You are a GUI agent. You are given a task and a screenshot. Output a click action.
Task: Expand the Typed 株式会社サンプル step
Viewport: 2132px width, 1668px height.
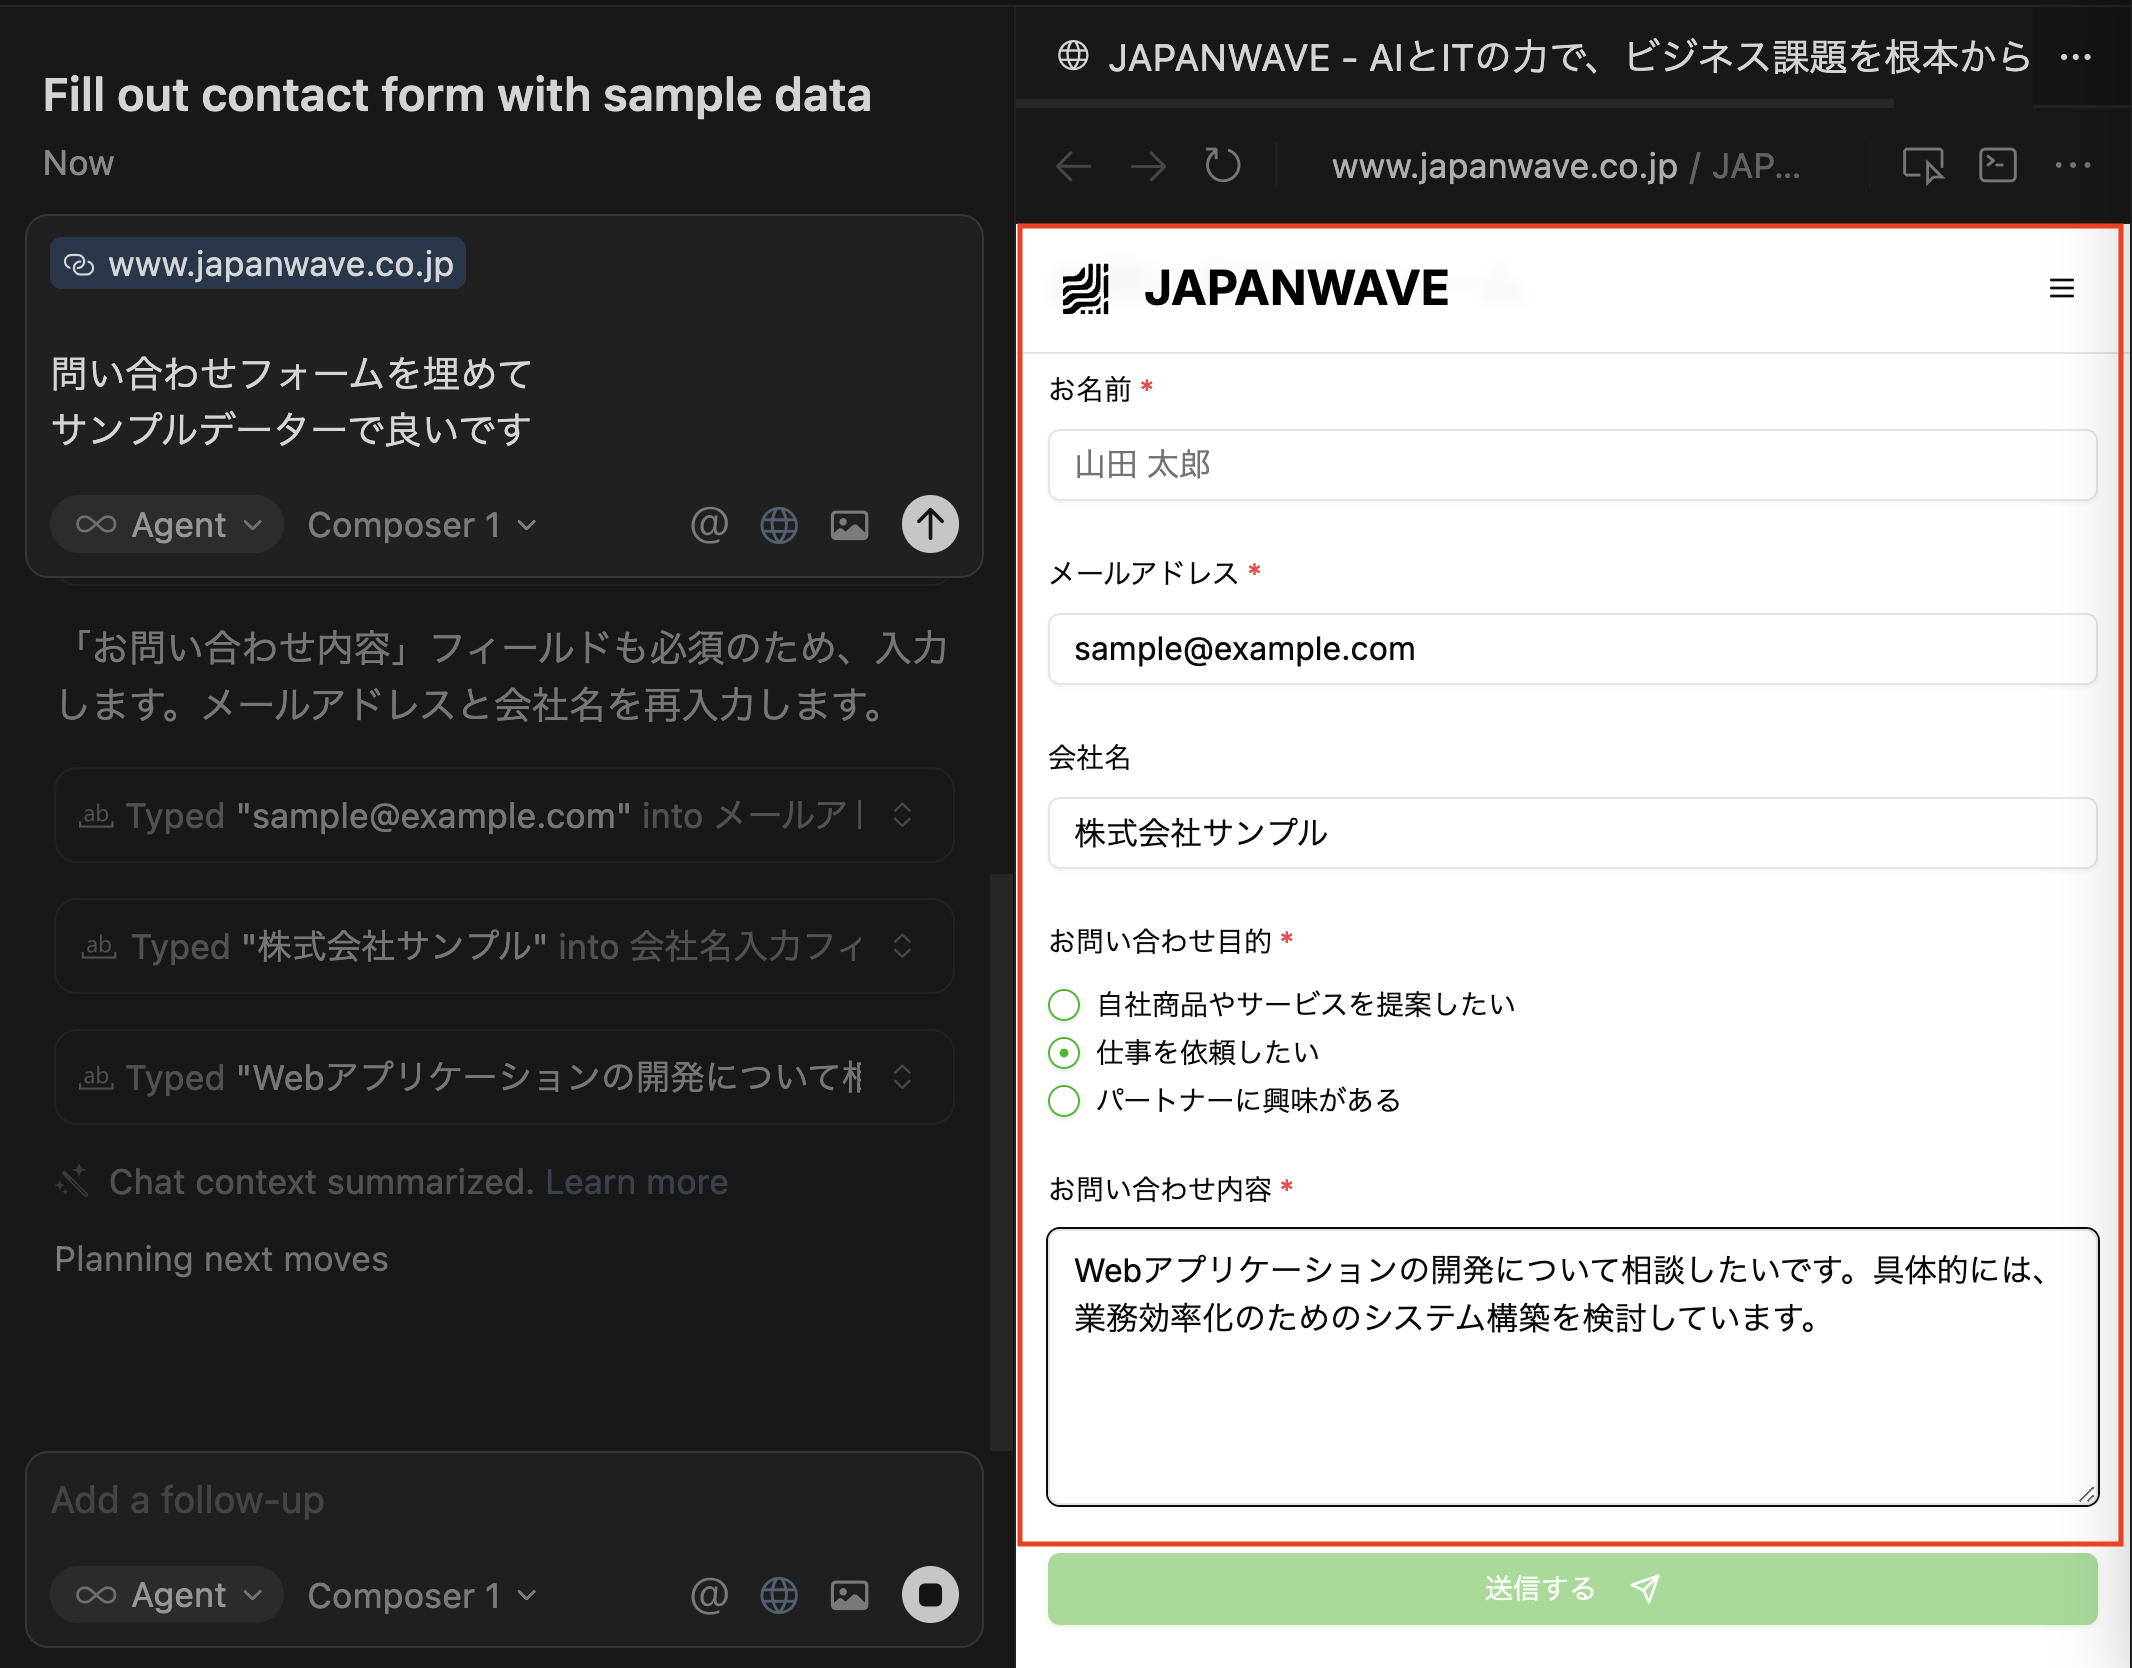902,946
